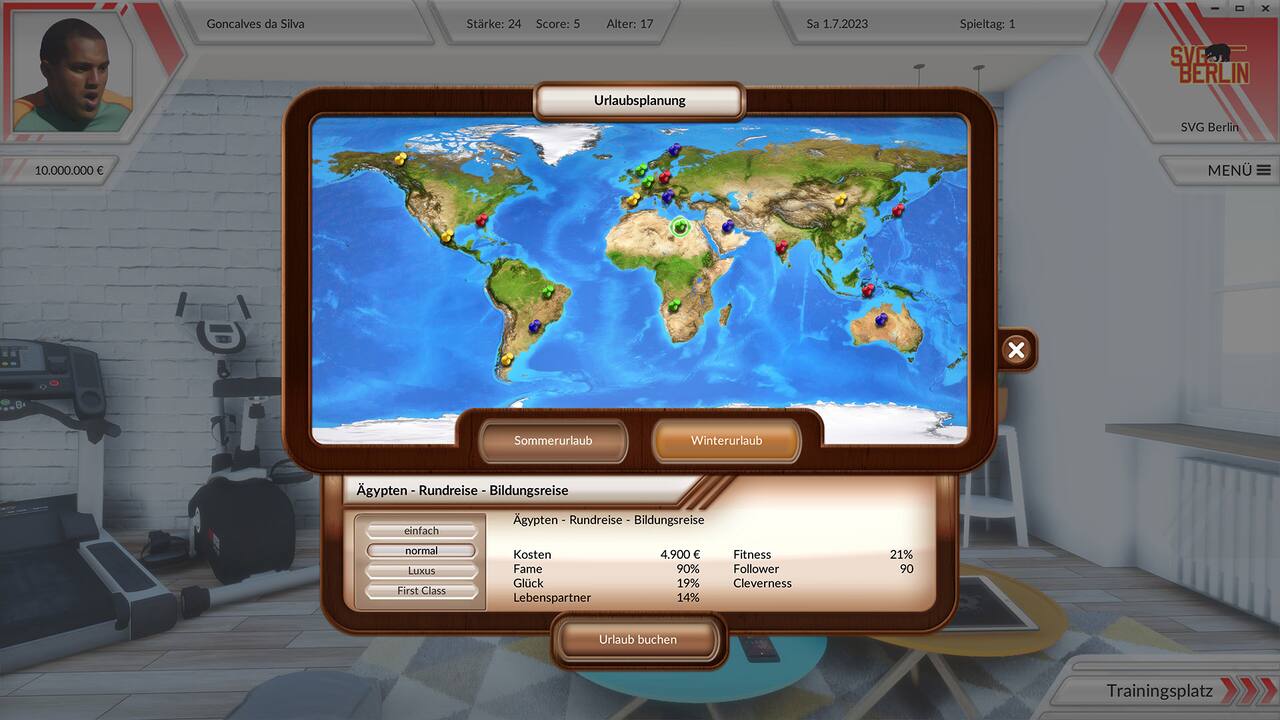Viewport: 1280px width, 720px height.
Task: Click the Cleverness label
Action: 762,584
